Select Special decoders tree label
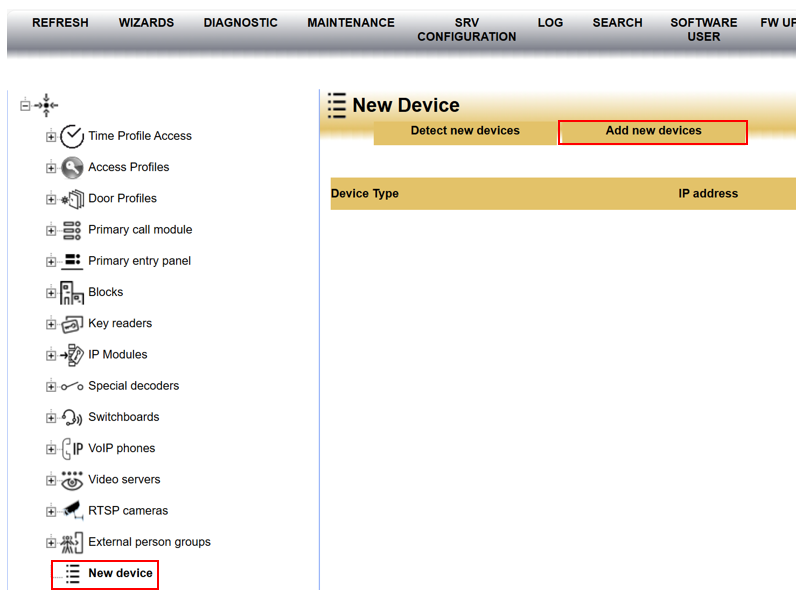803x597 pixels. [134, 386]
